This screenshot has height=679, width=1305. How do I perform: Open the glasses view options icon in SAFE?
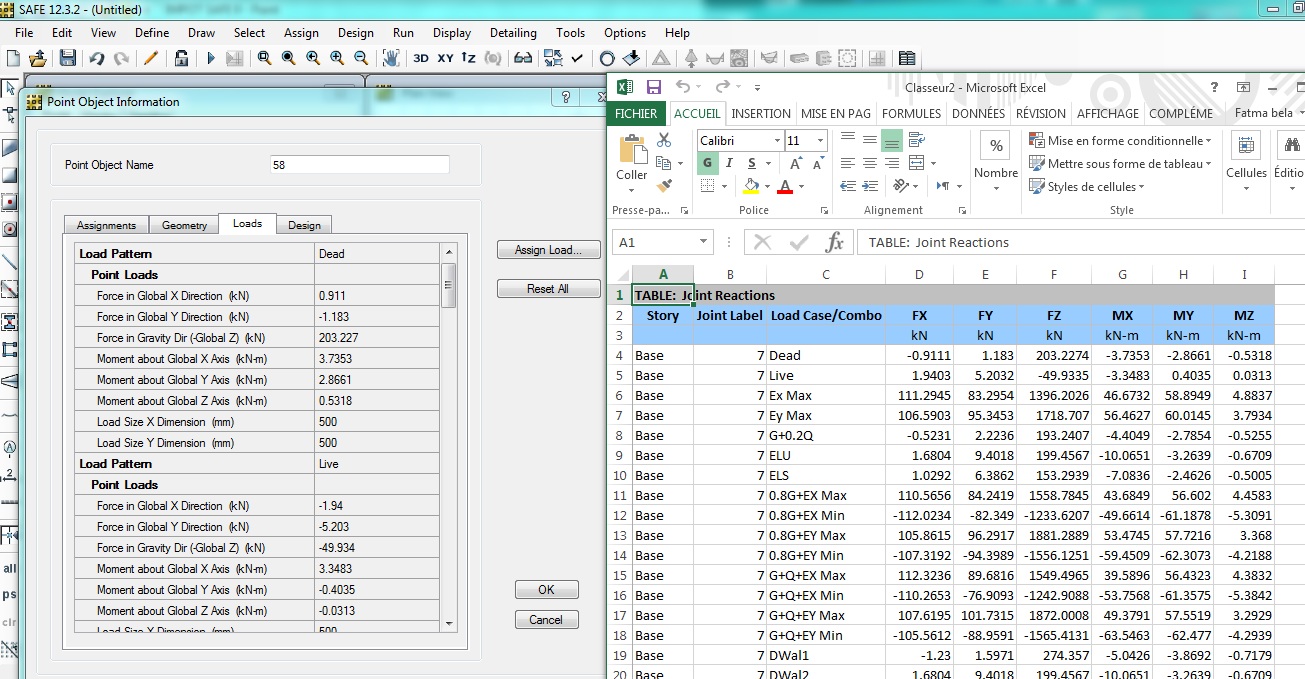(523, 58)
